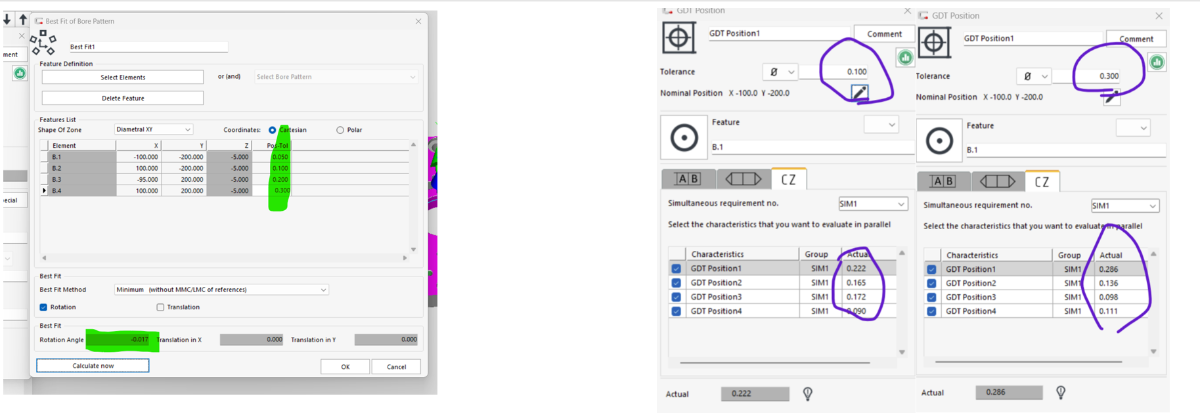Viewport: 1200px width, 415px height.
Task: Click circle feature icon in right GDT window
Action: (938, 139)
